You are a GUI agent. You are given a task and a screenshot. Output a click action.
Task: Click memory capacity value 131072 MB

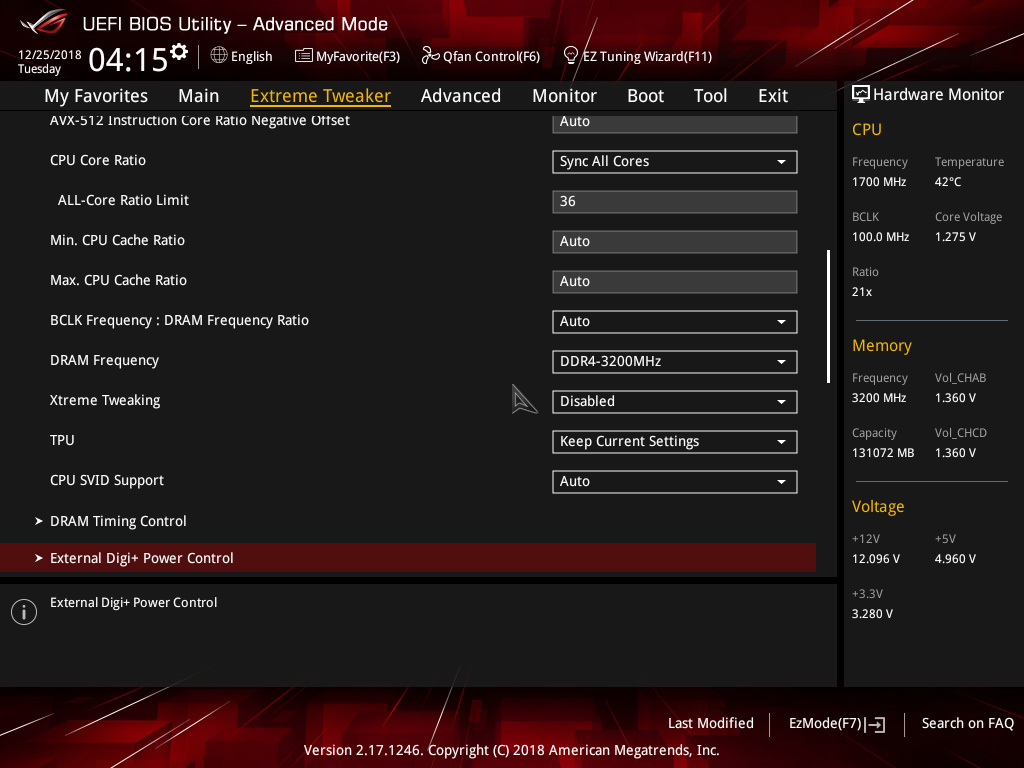point(883,453)
